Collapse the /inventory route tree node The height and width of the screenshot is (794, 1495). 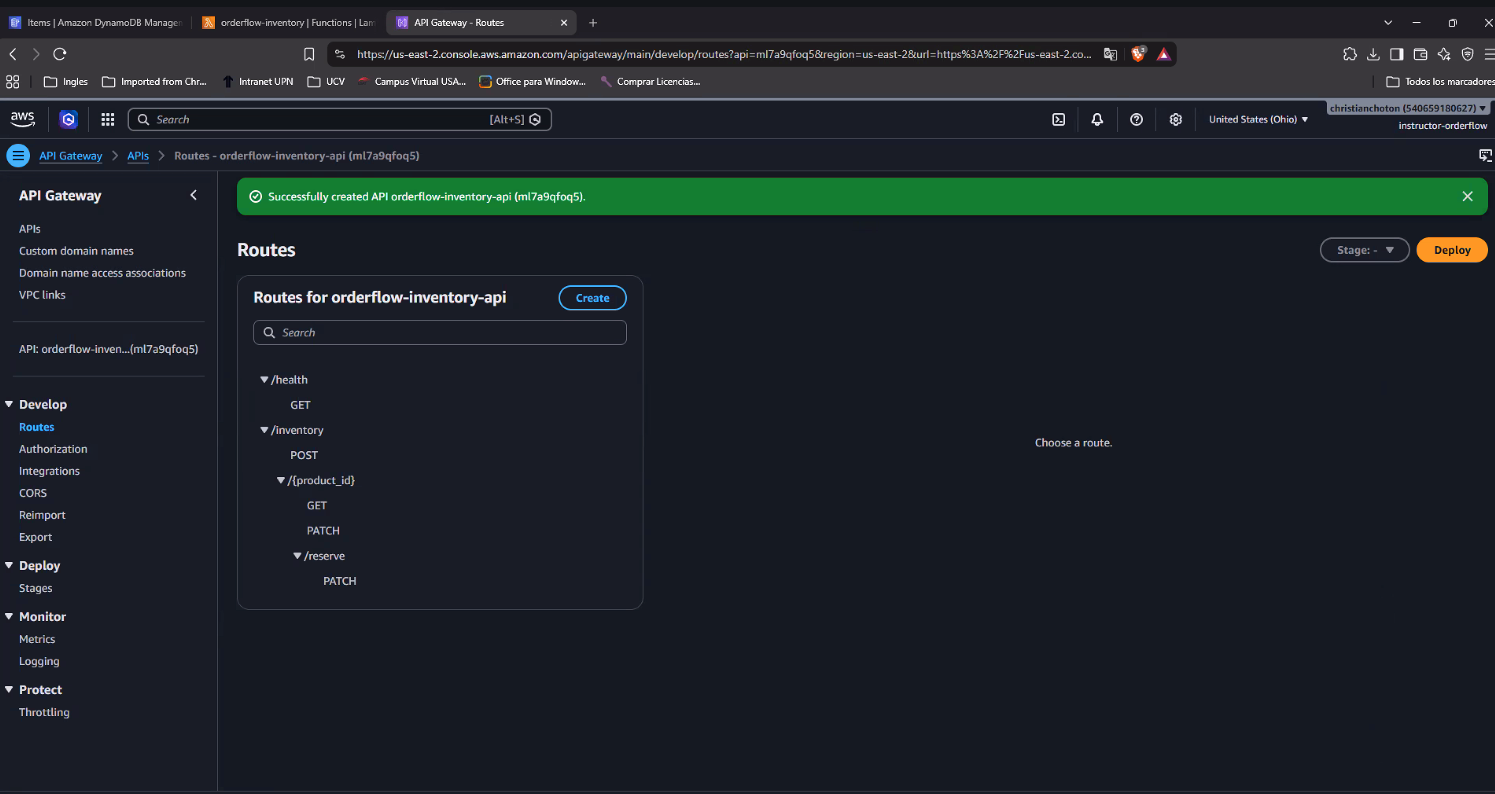click(265, 430)
